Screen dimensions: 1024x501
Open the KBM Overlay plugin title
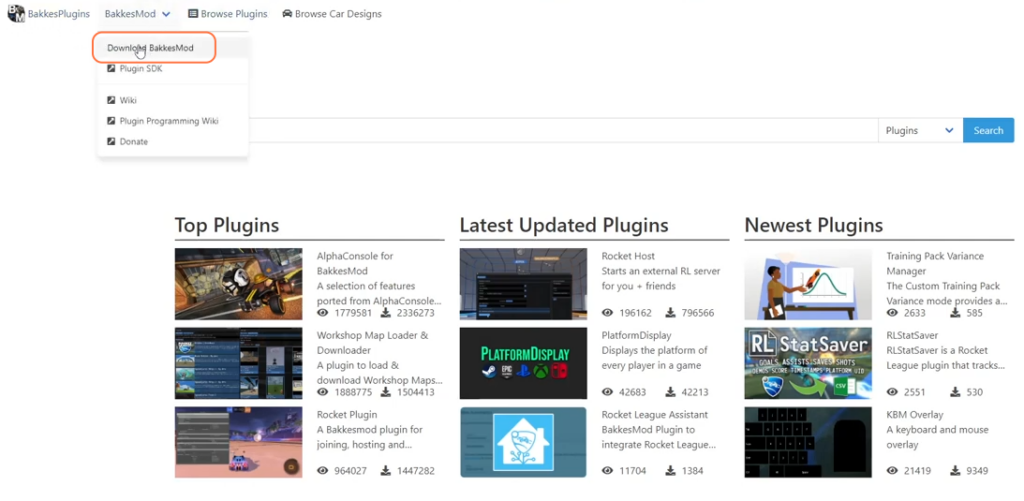click(913, 414)
